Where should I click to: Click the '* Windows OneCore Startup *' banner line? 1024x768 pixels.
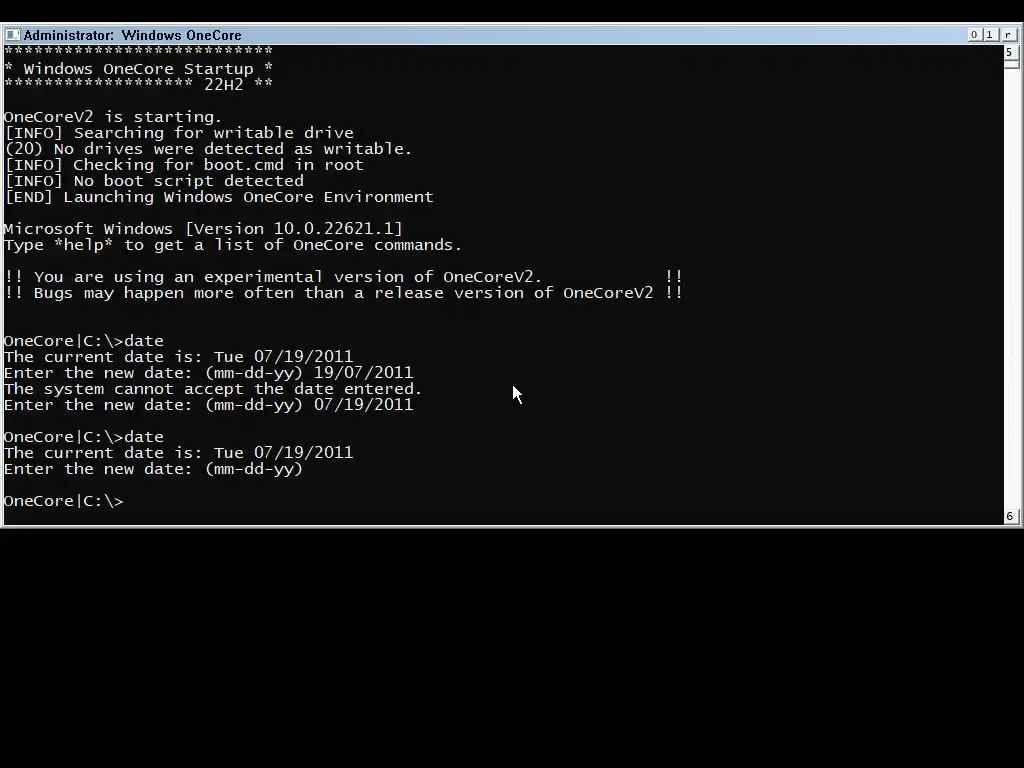(x=138, y=69)
